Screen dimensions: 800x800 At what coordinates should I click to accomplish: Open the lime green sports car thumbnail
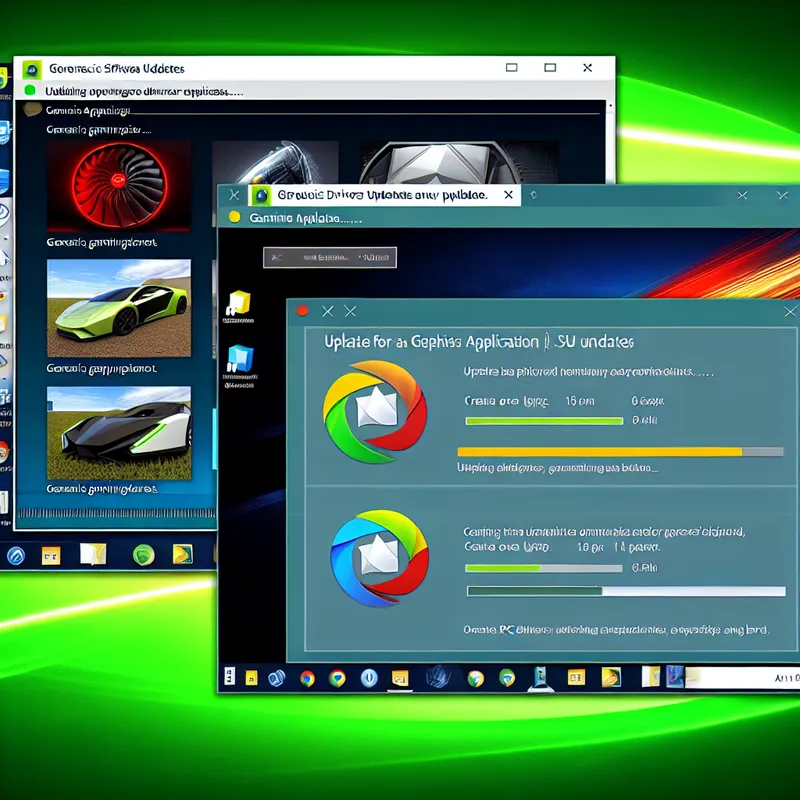pos(119,308)
